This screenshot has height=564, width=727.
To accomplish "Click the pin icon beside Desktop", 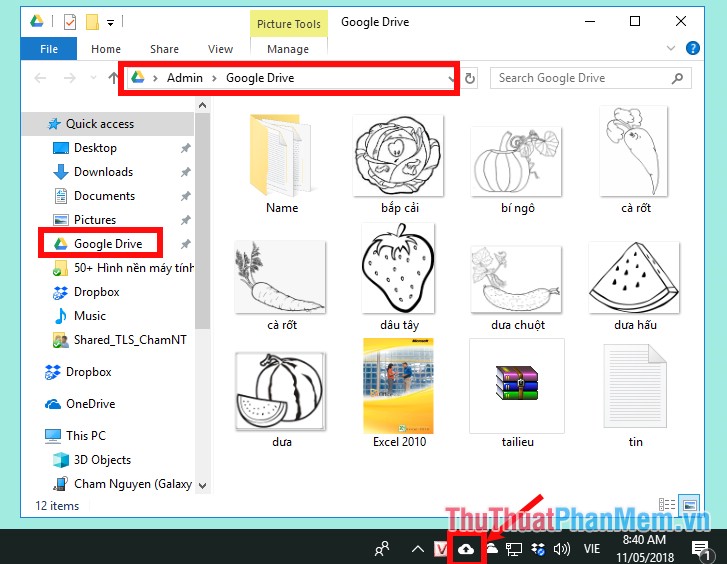I will click(185, 148).
